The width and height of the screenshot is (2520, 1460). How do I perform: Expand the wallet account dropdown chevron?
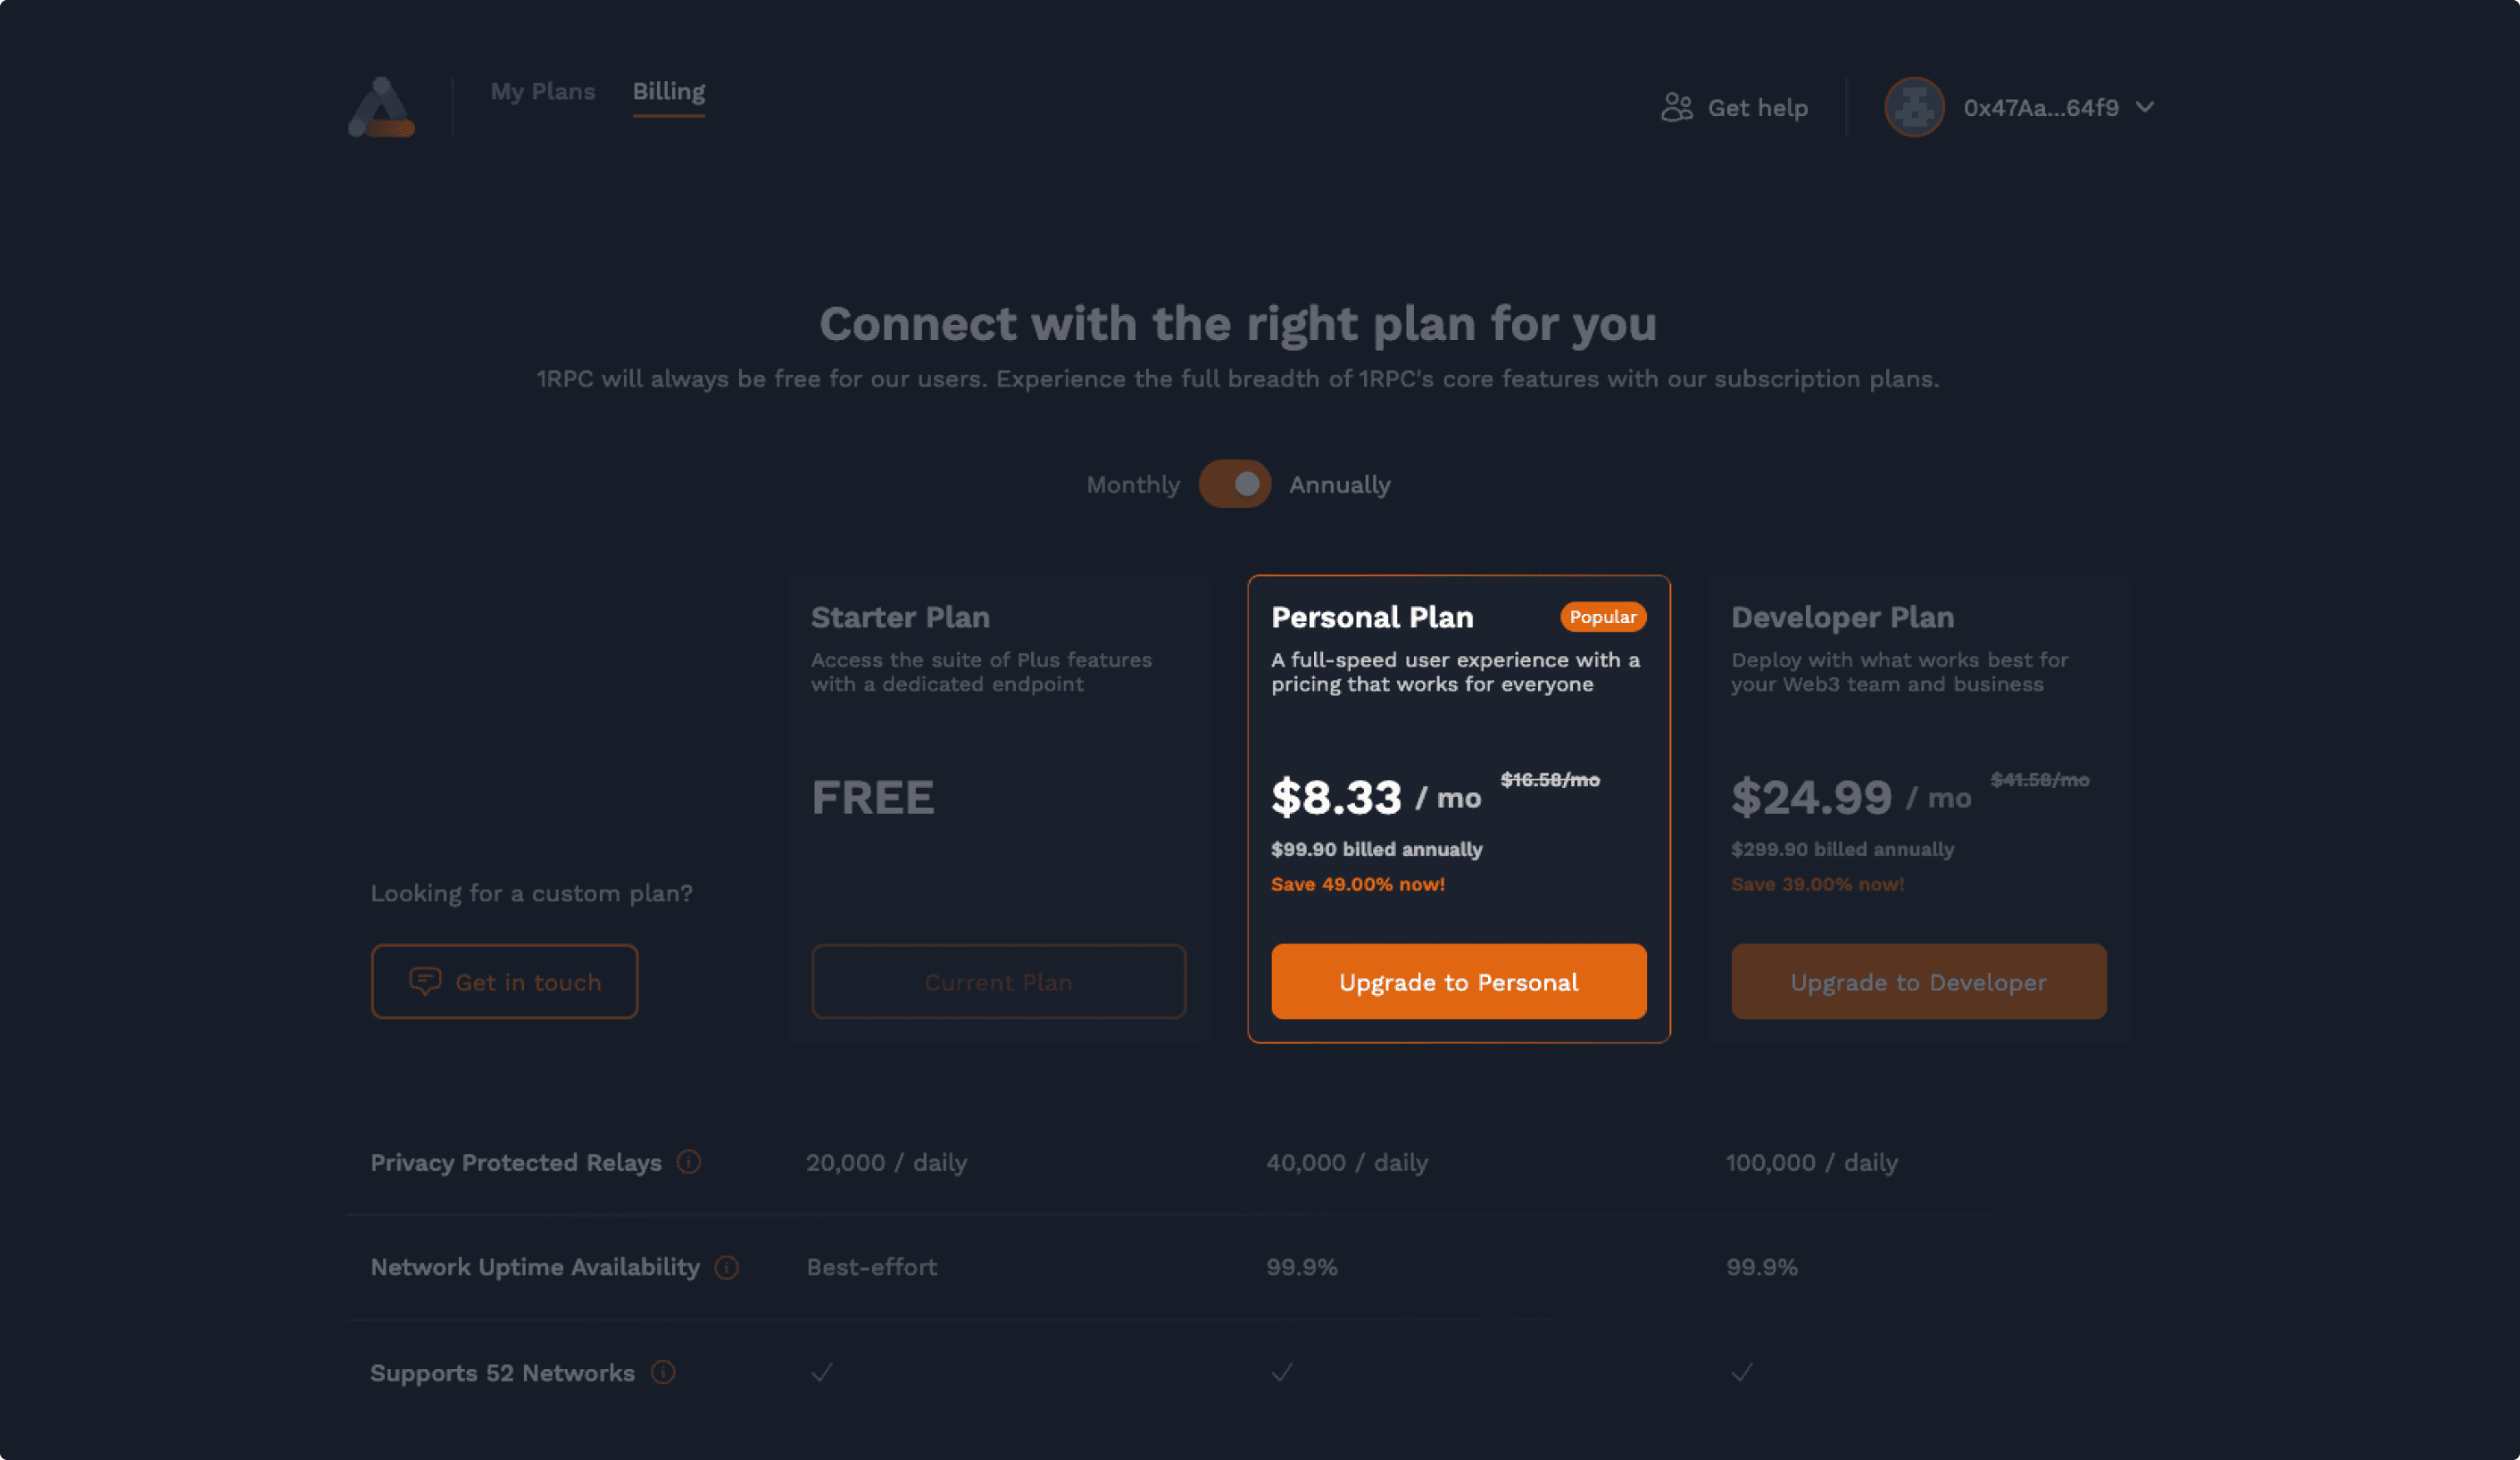pyautogui.click(x=2145, y=107)
